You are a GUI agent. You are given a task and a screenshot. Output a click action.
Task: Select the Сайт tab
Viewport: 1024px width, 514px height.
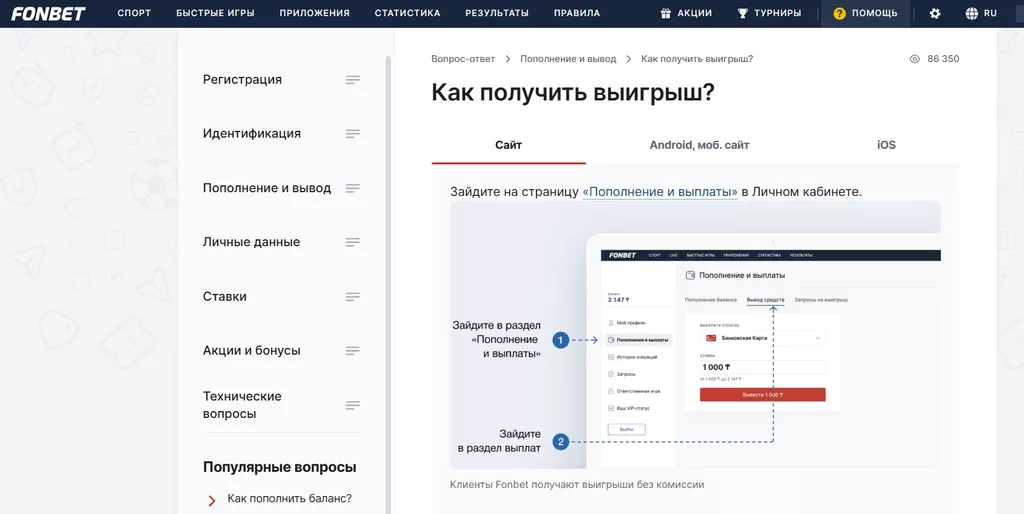[x=508, y=145]
